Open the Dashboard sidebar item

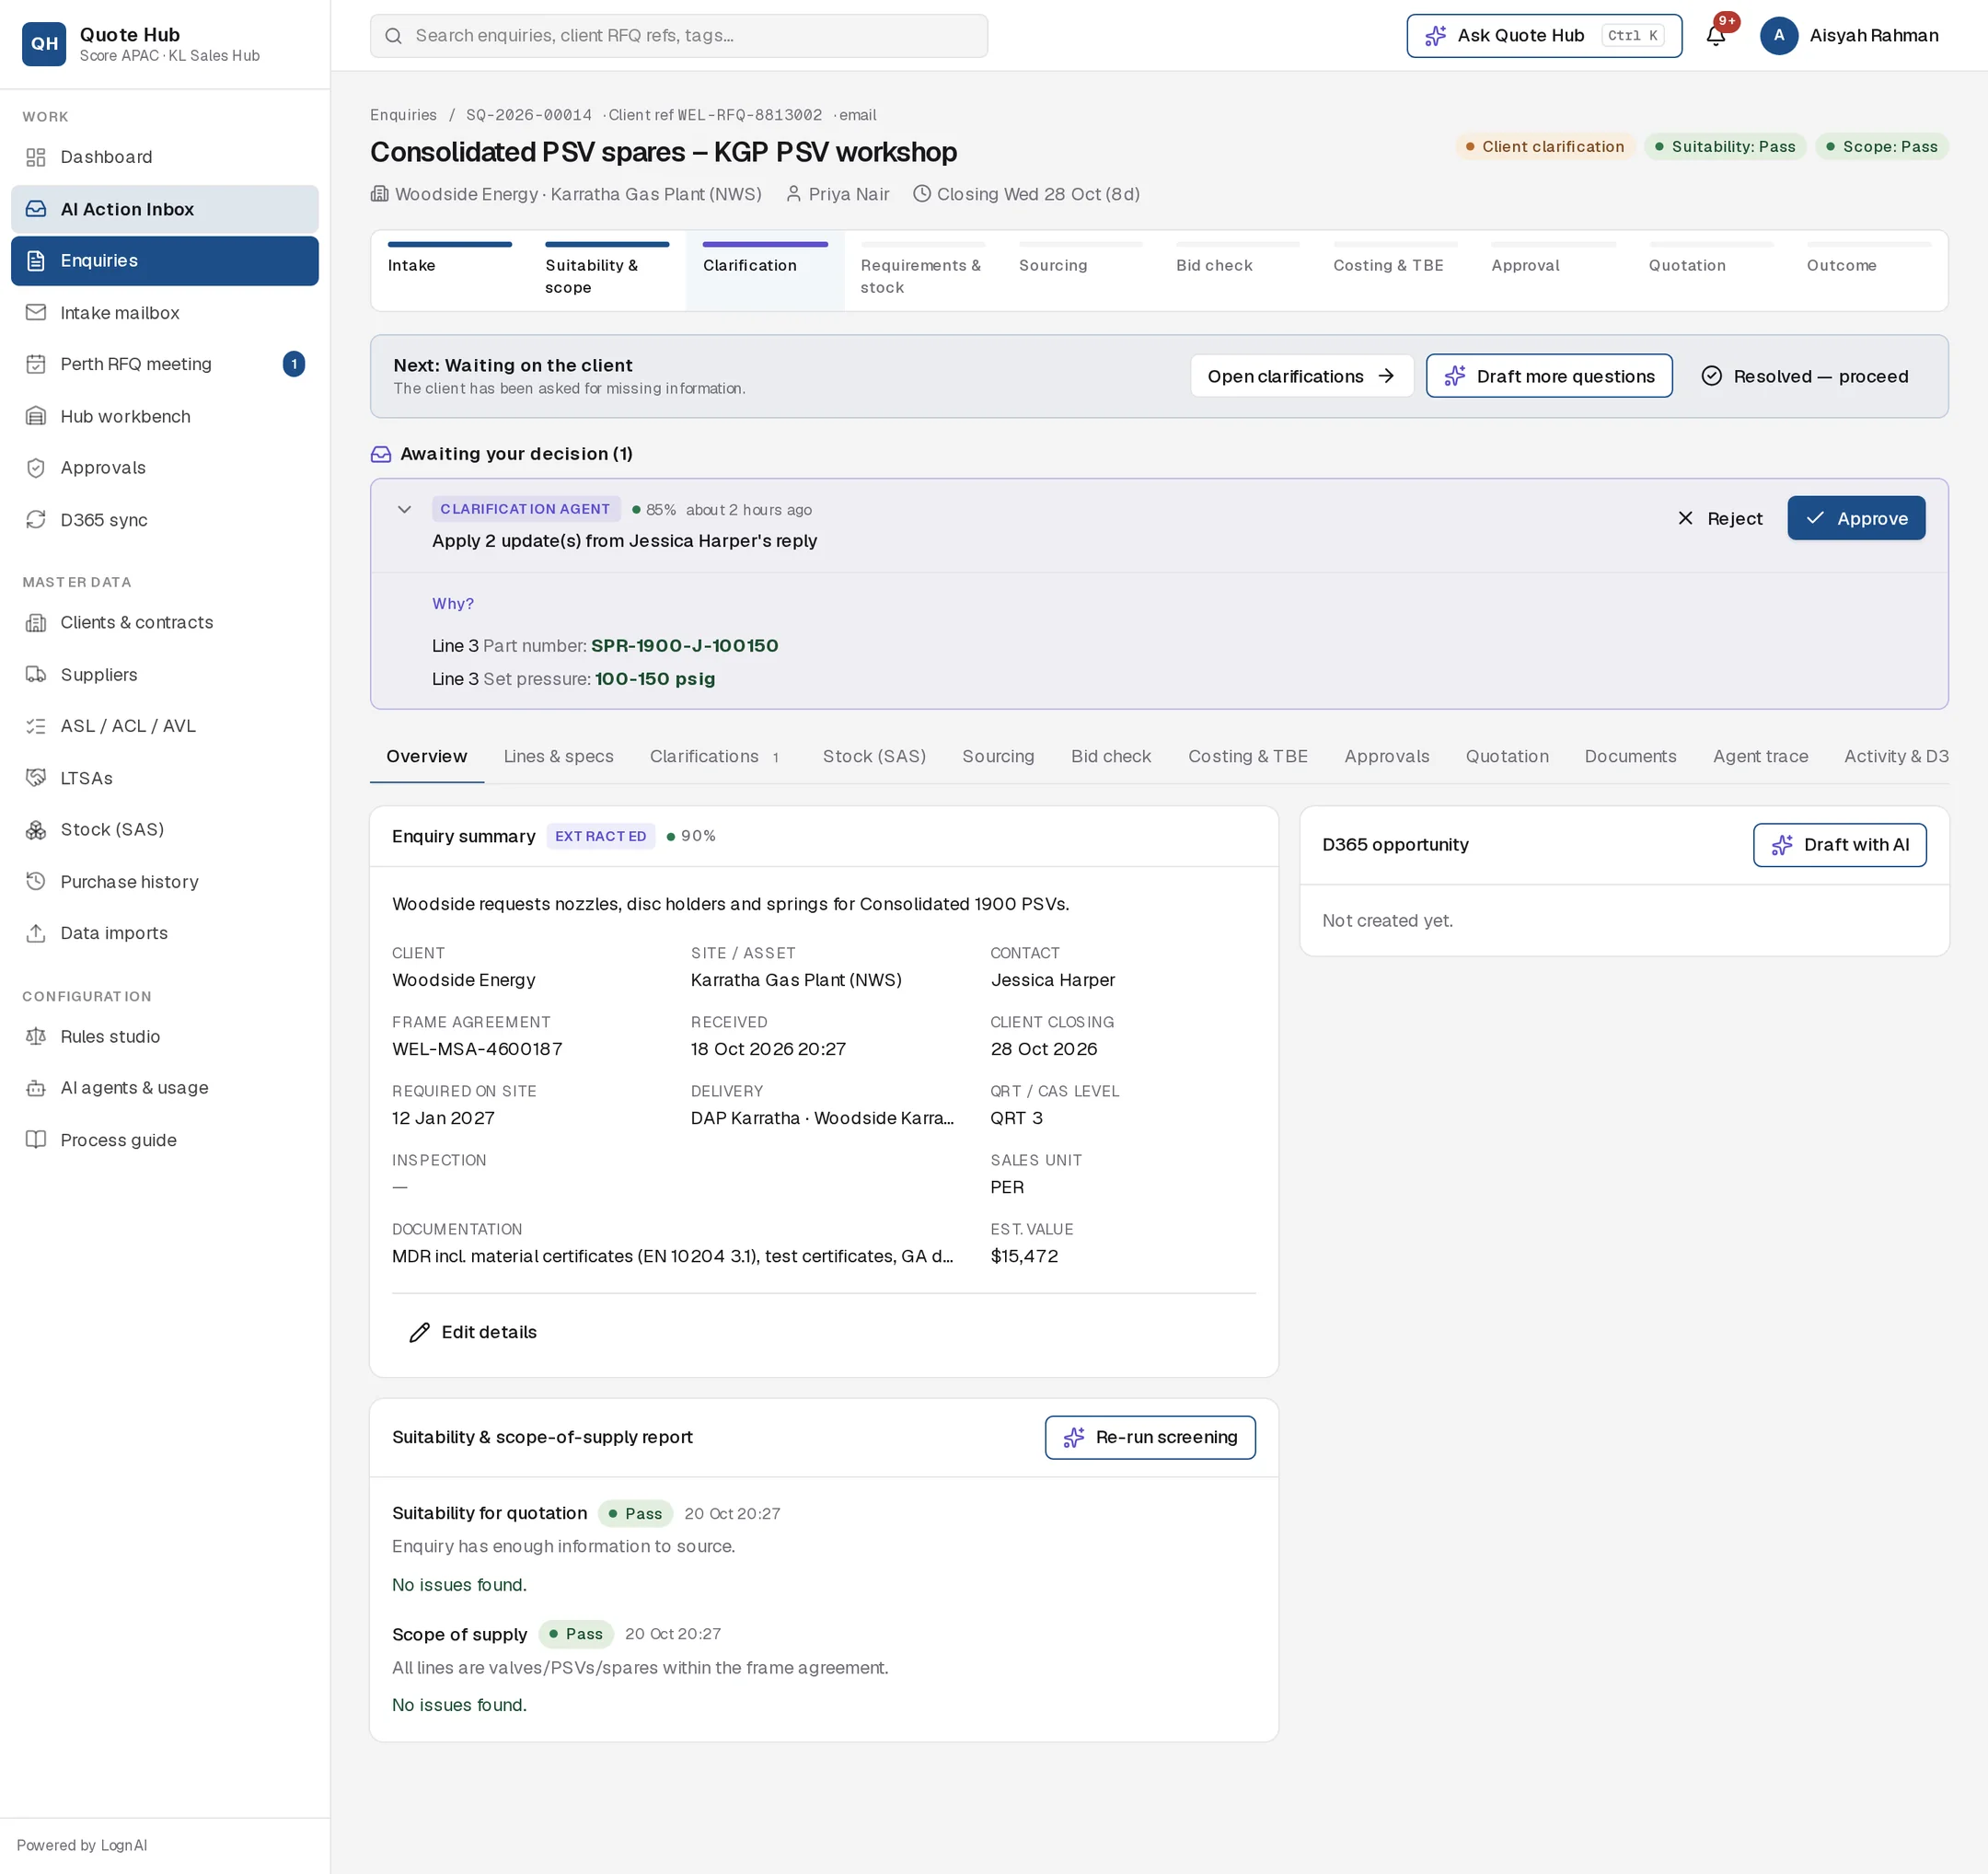[x=165, y=157]
